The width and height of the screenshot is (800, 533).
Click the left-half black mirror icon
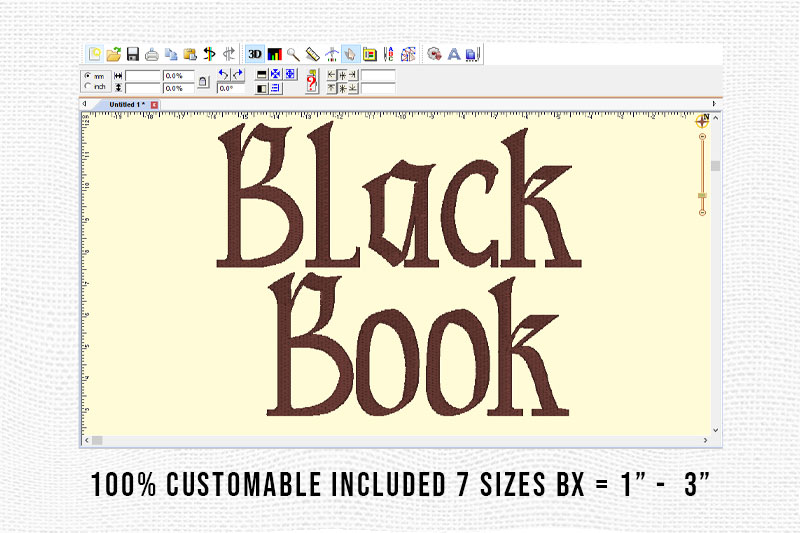(x=262, y=89)
